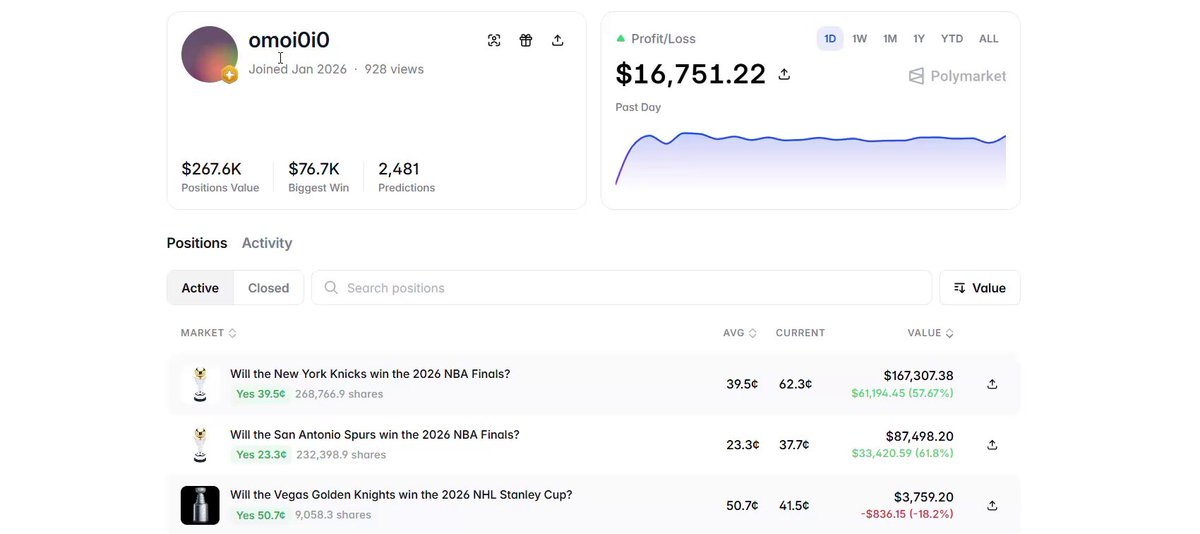Select the 1Y time range
This screenshot has height=534, width=1200.
tap(919, 39)
